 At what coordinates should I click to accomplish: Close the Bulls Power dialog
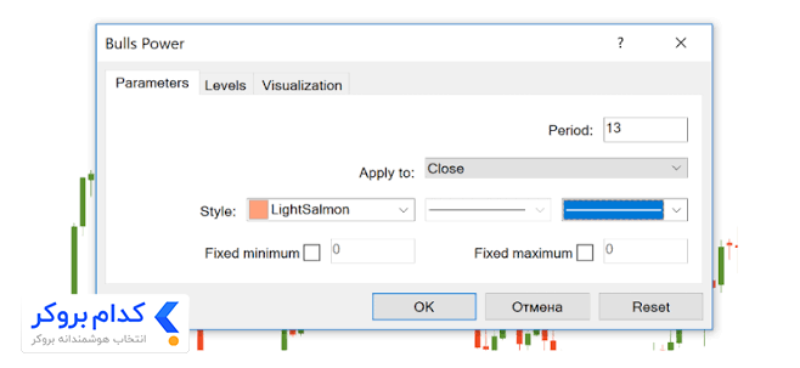coord(681,43)
